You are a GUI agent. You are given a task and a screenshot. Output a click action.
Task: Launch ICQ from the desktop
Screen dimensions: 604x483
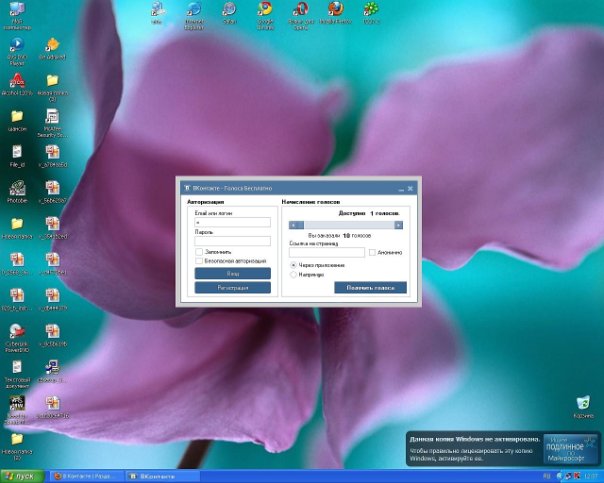point(372,10)
